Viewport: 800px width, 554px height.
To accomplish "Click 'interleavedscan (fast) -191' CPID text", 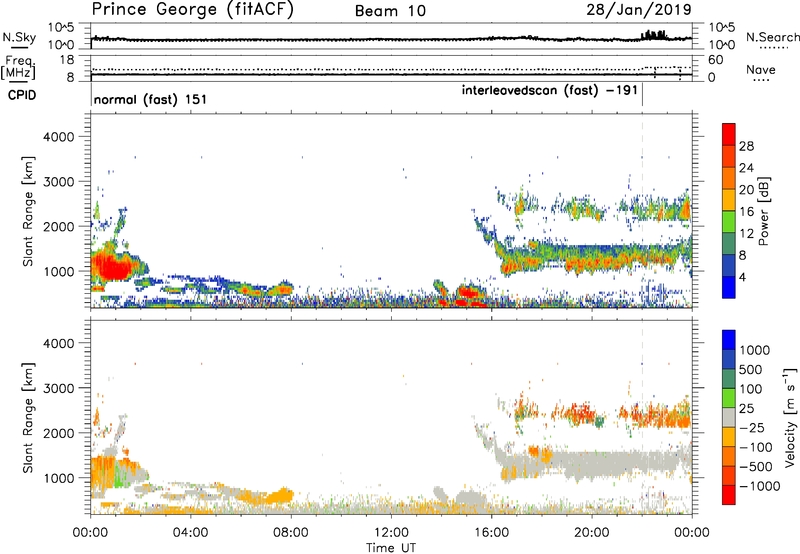I will pos(549,90).
